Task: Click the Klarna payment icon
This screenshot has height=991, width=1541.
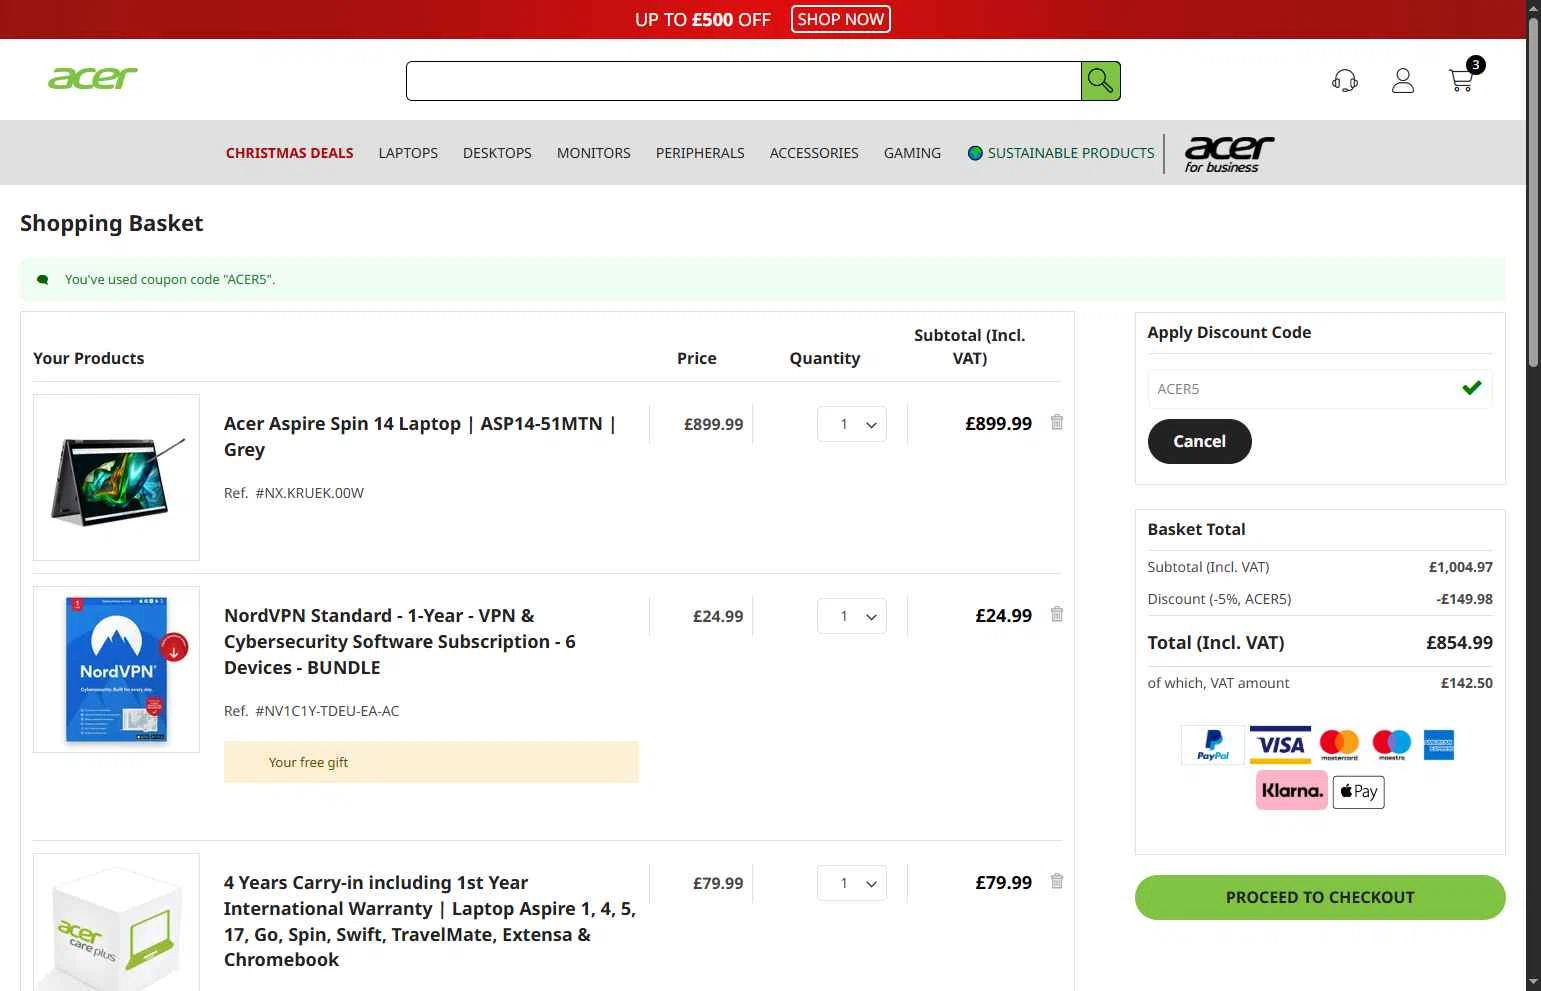Action: [x=1291, y=790]
